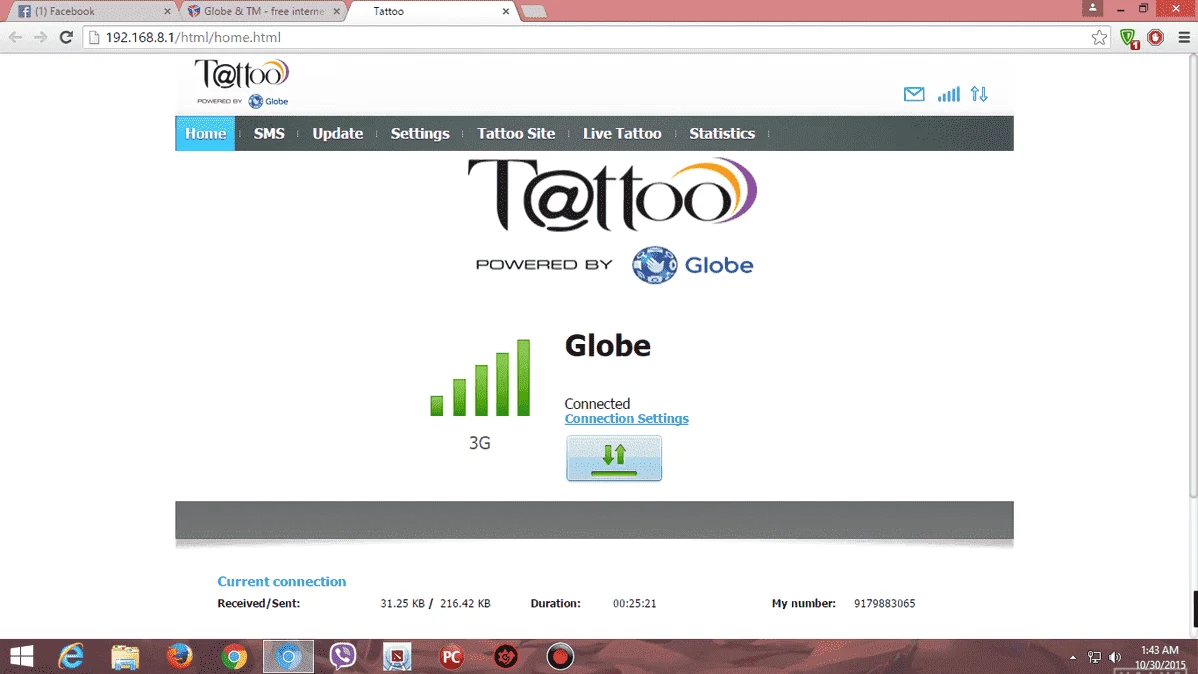The image size is (1198, 674).
Task: Open the Chrome hamburger menu
Action: [1183, 37]
